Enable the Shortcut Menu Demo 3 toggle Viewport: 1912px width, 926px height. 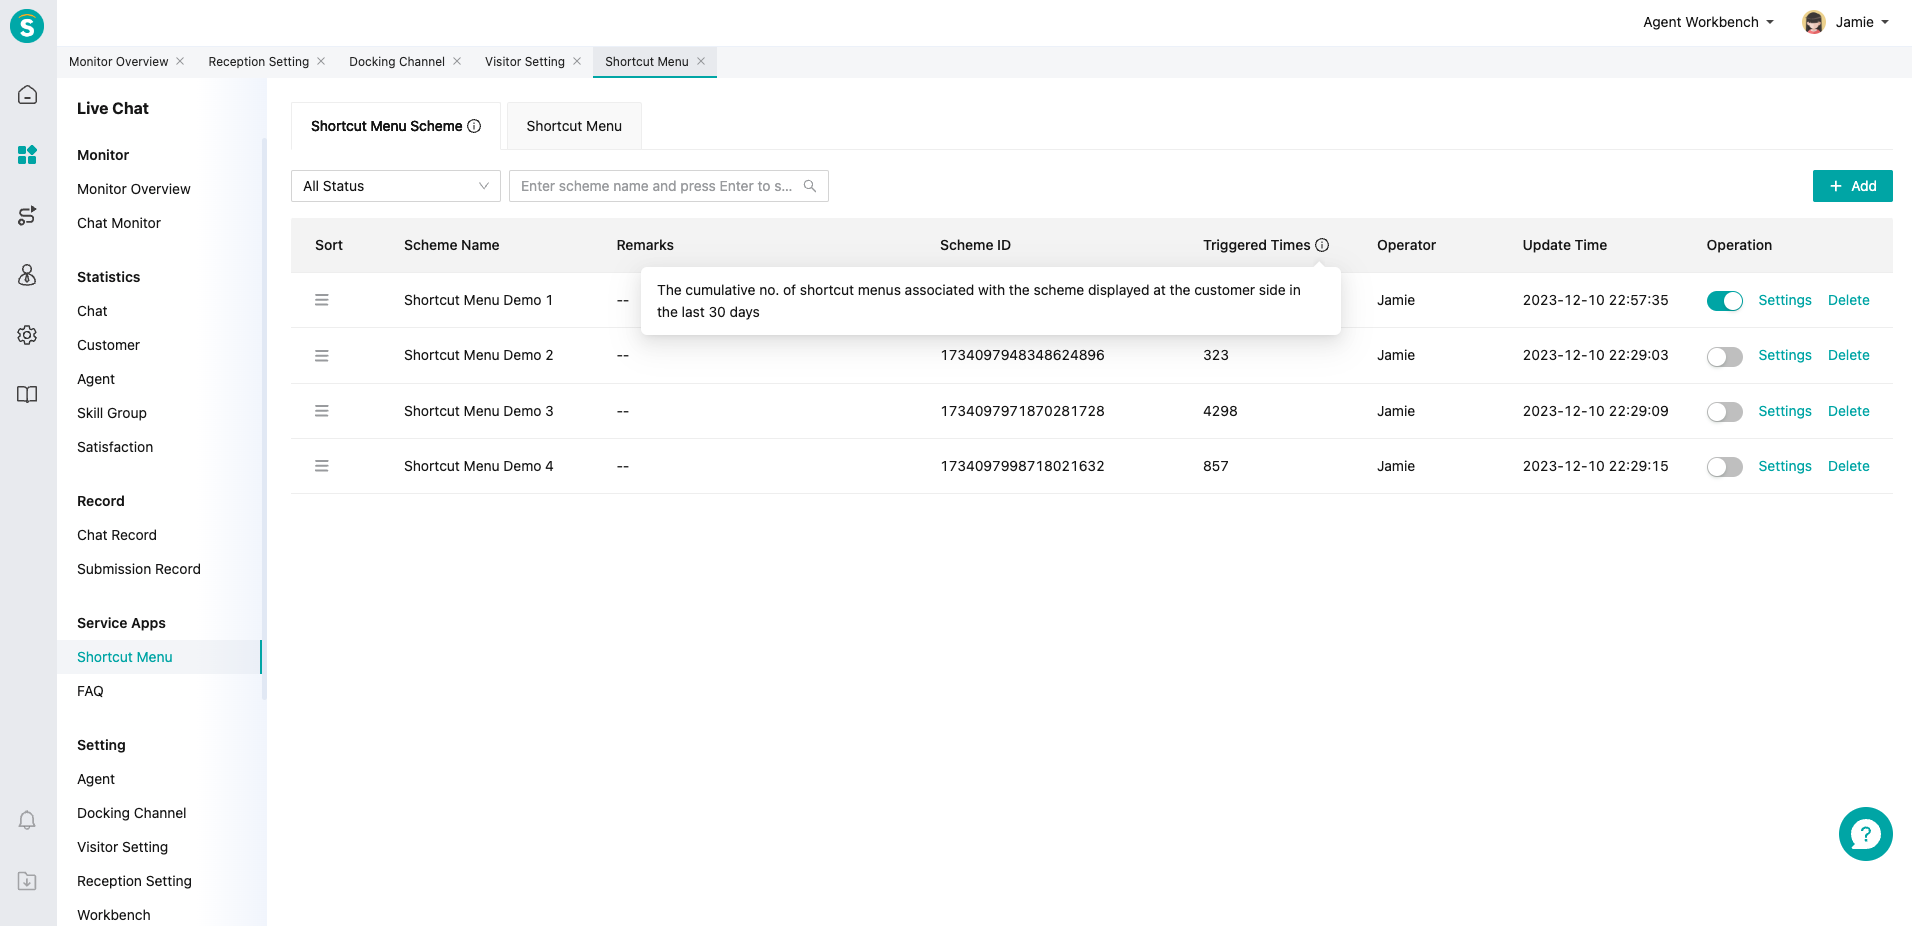pyautogui.click(x=1724, y=412)
